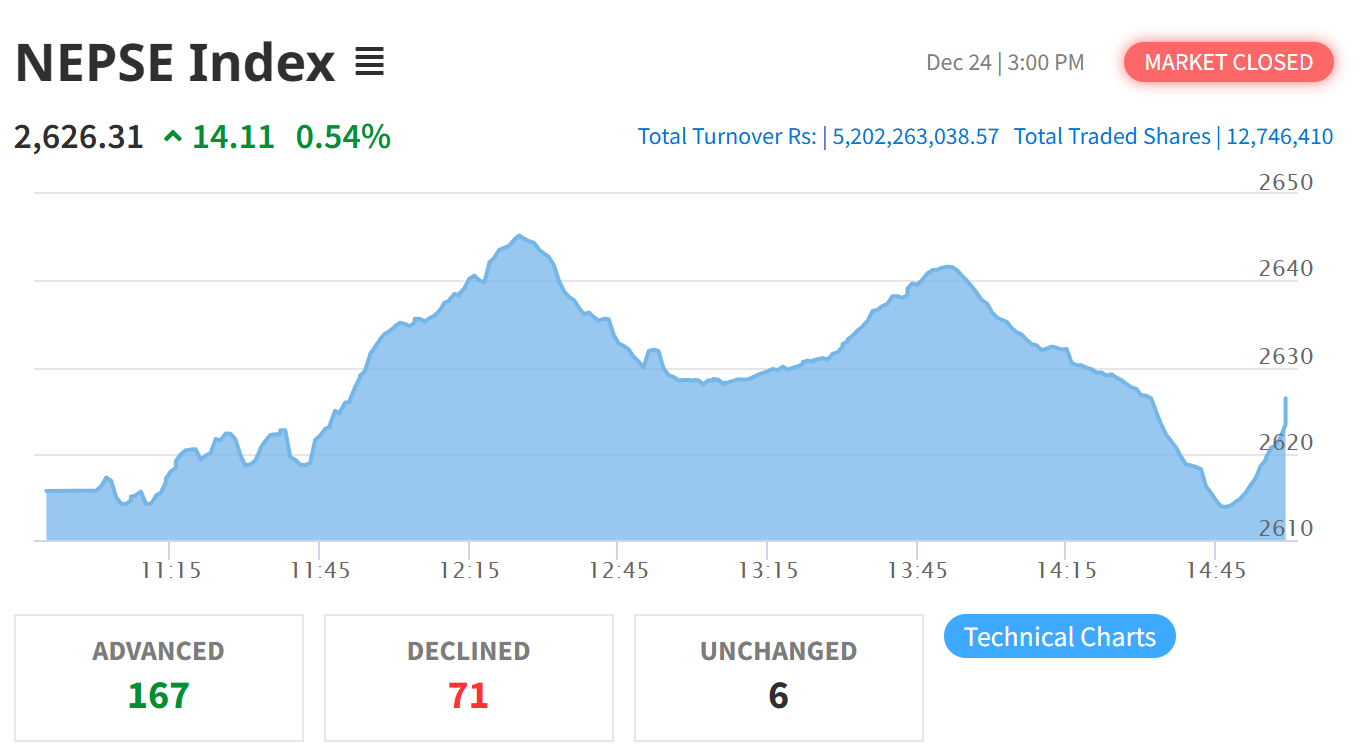
Task: Click the 14:45 time axis label
Action: [x=1215, y=571]
